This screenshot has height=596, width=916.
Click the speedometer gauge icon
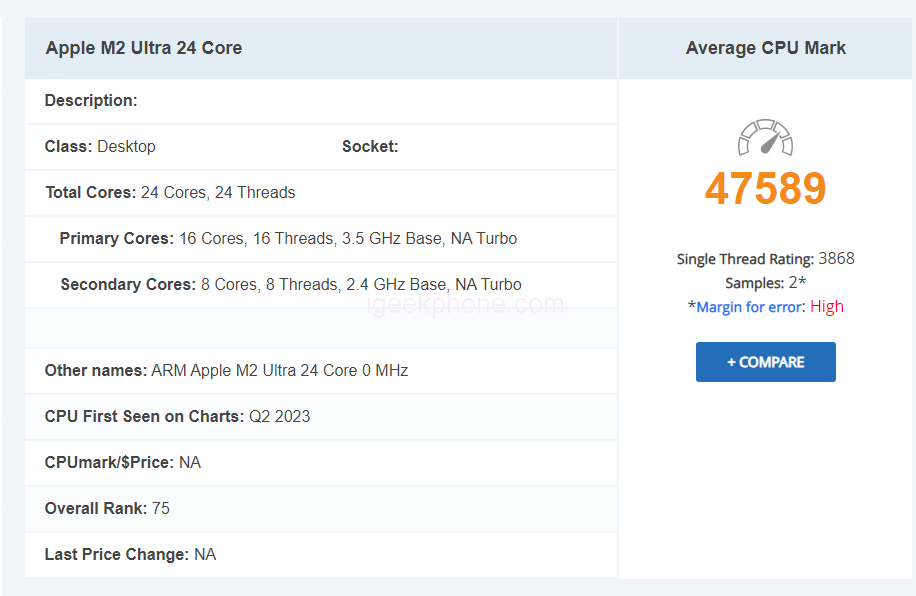(x=765, y=138)
